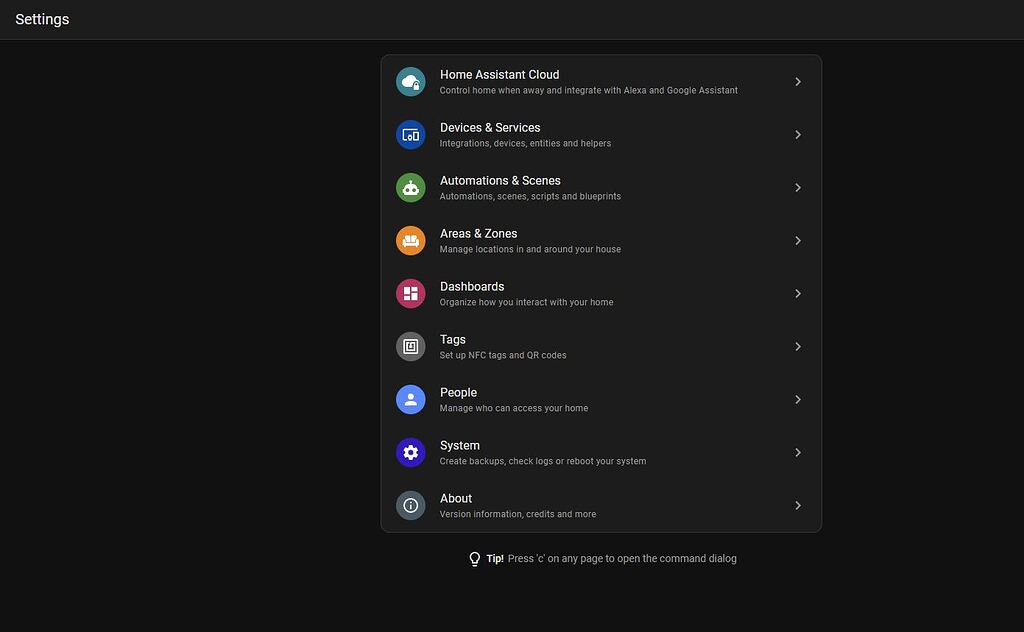Open the Dashboards settings entry

600,293
